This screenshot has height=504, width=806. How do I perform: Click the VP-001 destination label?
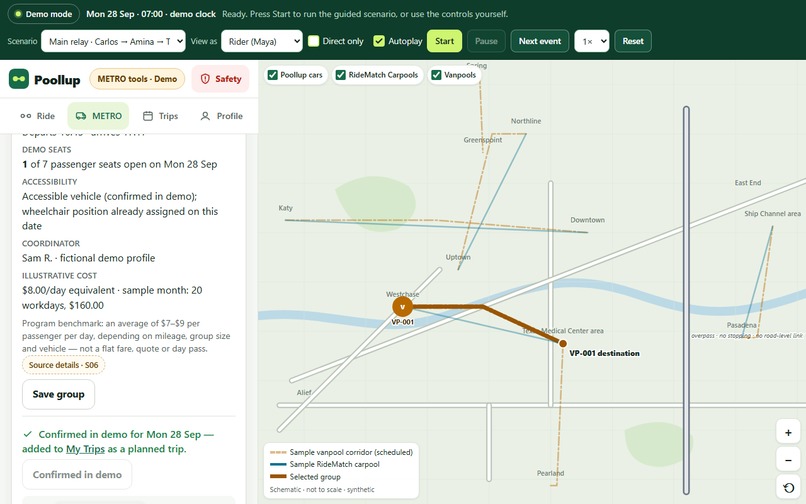(604, 353)
